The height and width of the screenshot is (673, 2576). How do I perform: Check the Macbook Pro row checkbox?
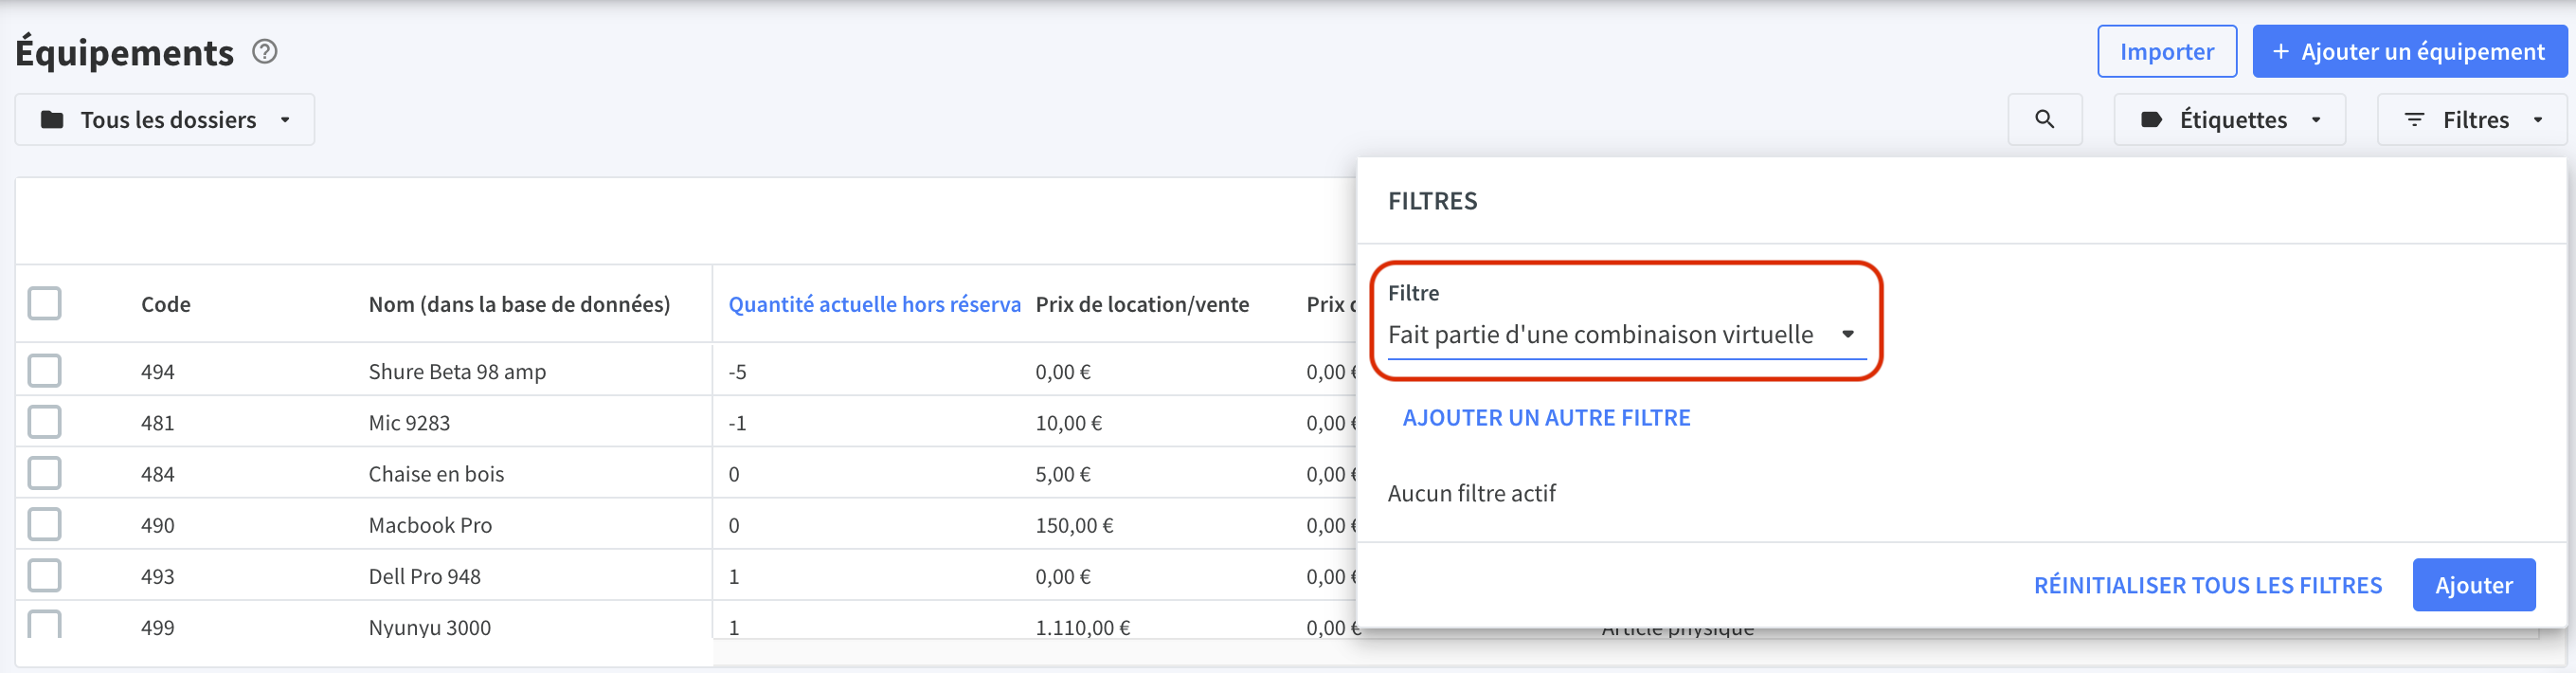pyautogui.click(x=44, y=523)
